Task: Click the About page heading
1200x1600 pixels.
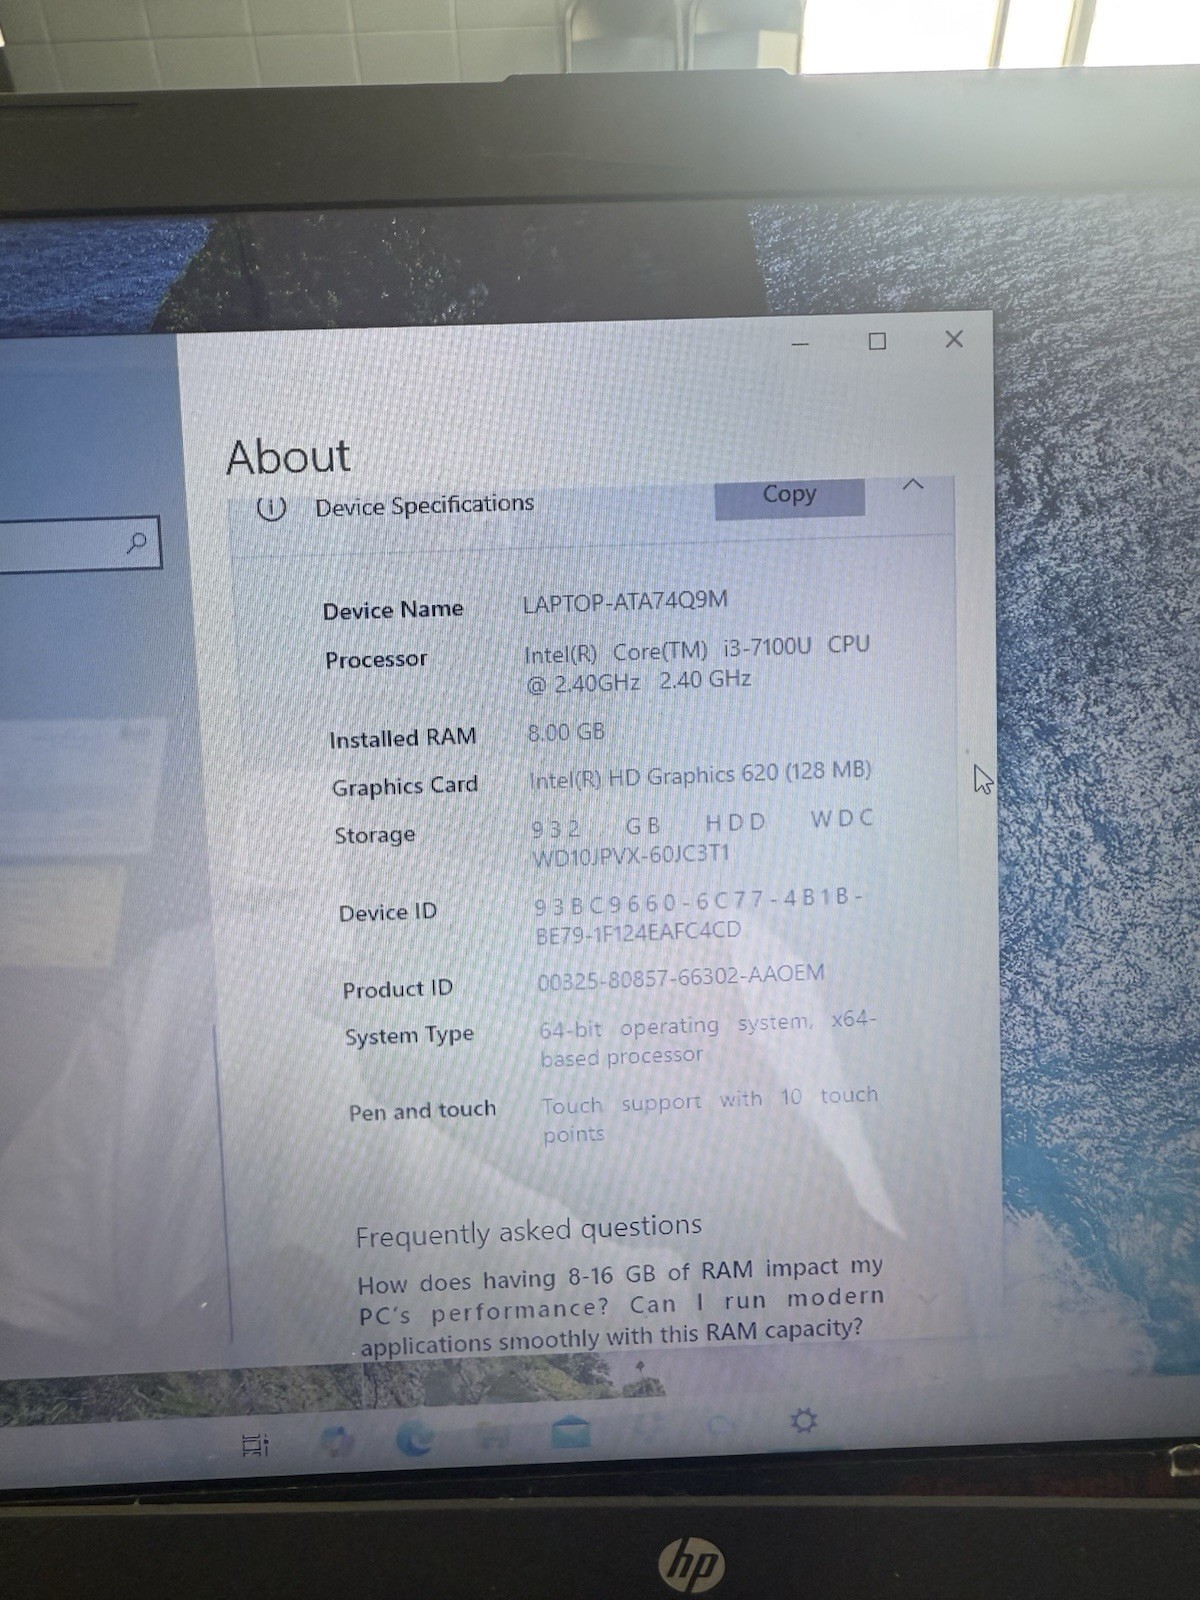Action: (288, 457)
